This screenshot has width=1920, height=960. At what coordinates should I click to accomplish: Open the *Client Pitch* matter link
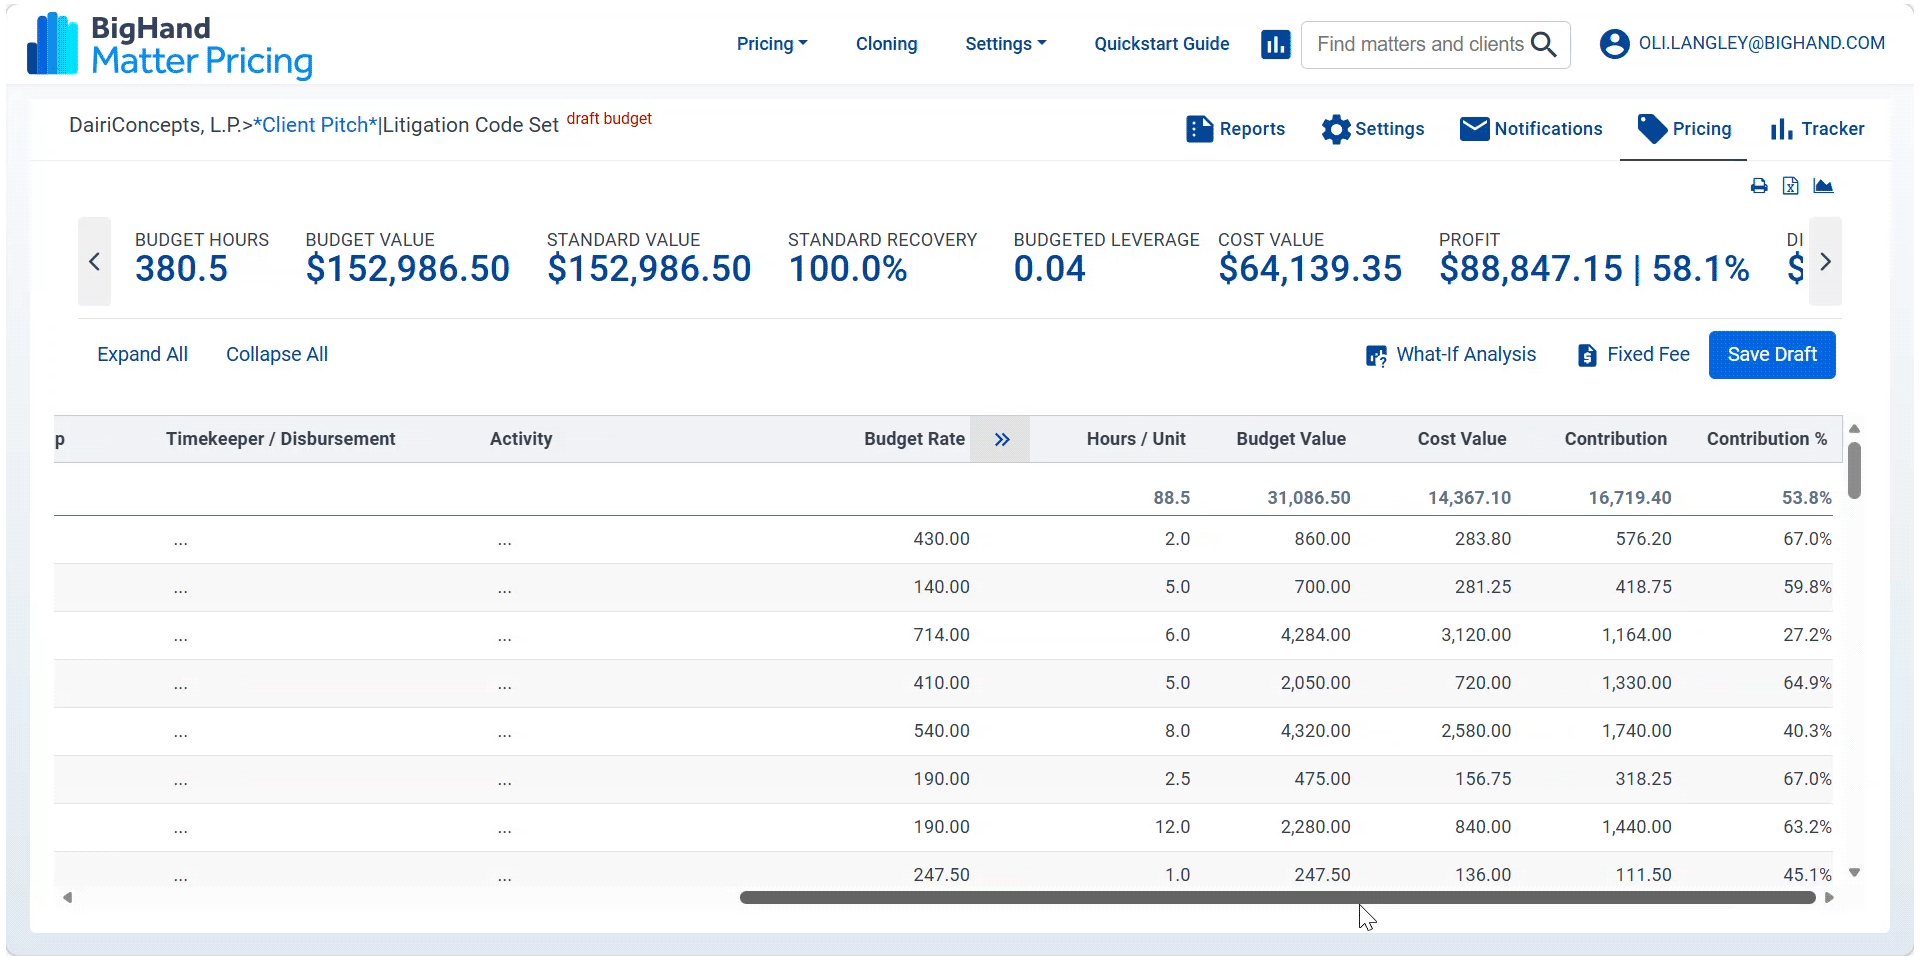(316, 125)
